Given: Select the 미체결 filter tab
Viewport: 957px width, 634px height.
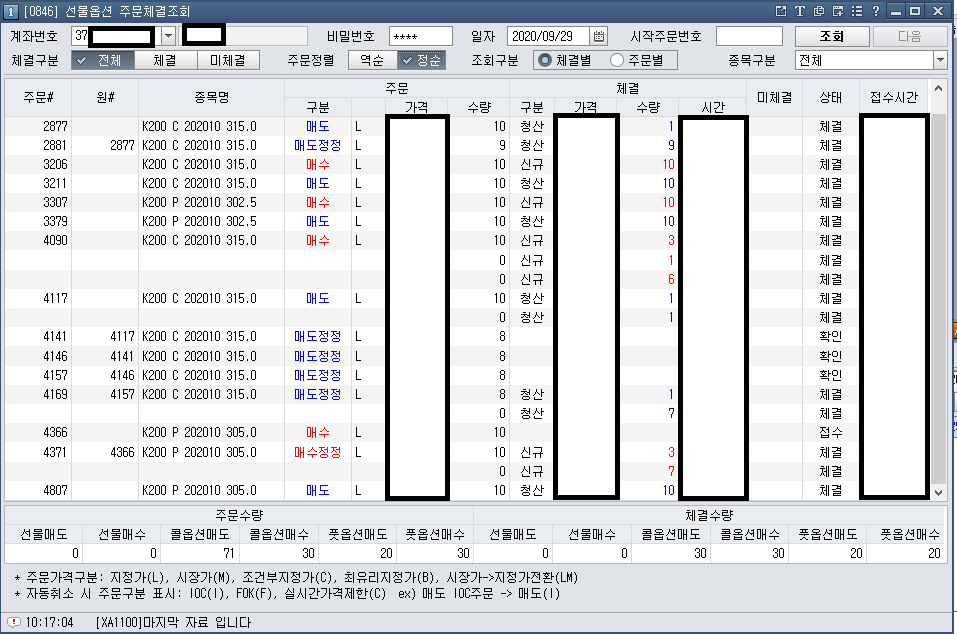Looking at the screenshot, I should [228, 60].
